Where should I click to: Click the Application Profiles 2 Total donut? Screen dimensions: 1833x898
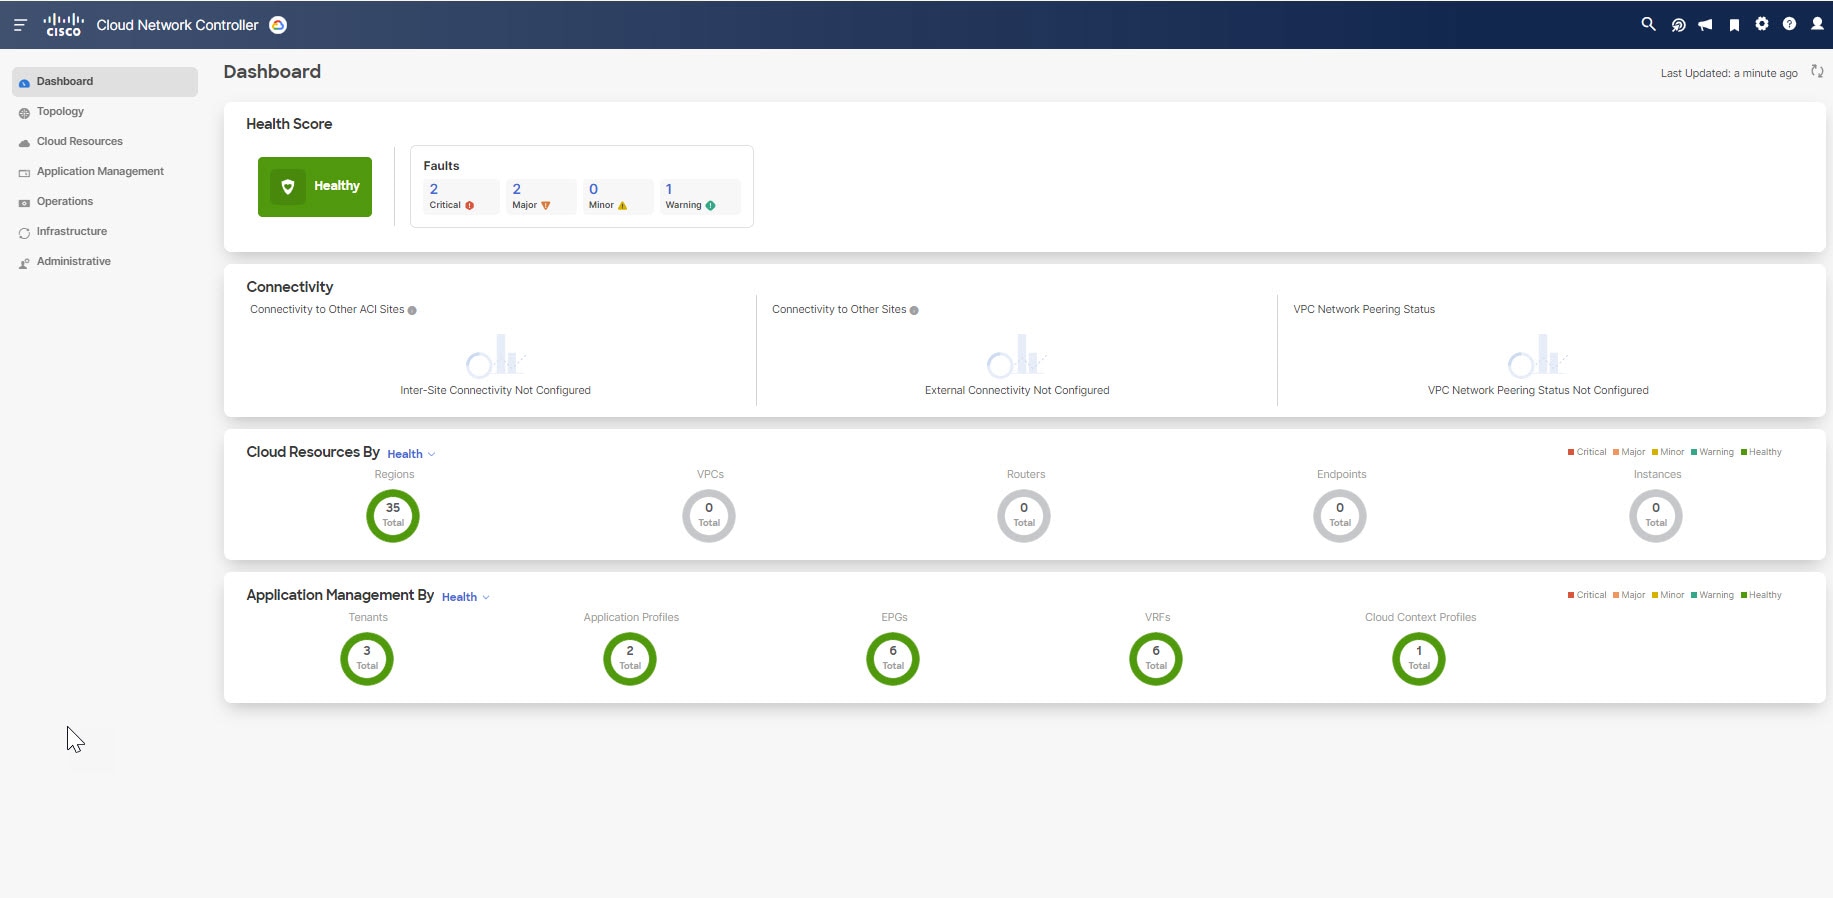point(630,659)
